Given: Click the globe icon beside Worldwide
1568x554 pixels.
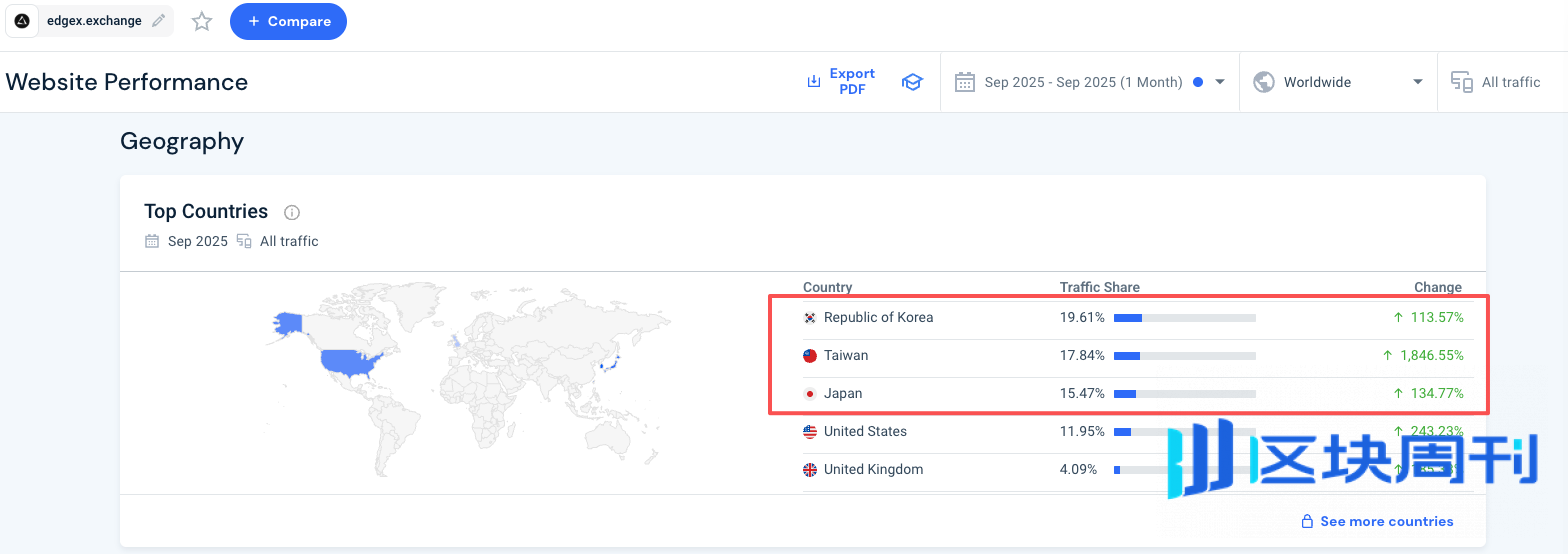Looking at the screenshot, I should (1264, 82).
